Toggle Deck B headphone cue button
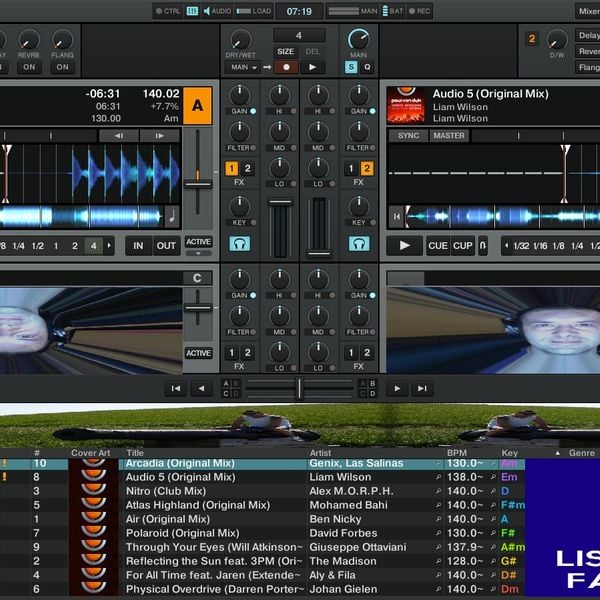The image size is (600, 600). [359, 243]
